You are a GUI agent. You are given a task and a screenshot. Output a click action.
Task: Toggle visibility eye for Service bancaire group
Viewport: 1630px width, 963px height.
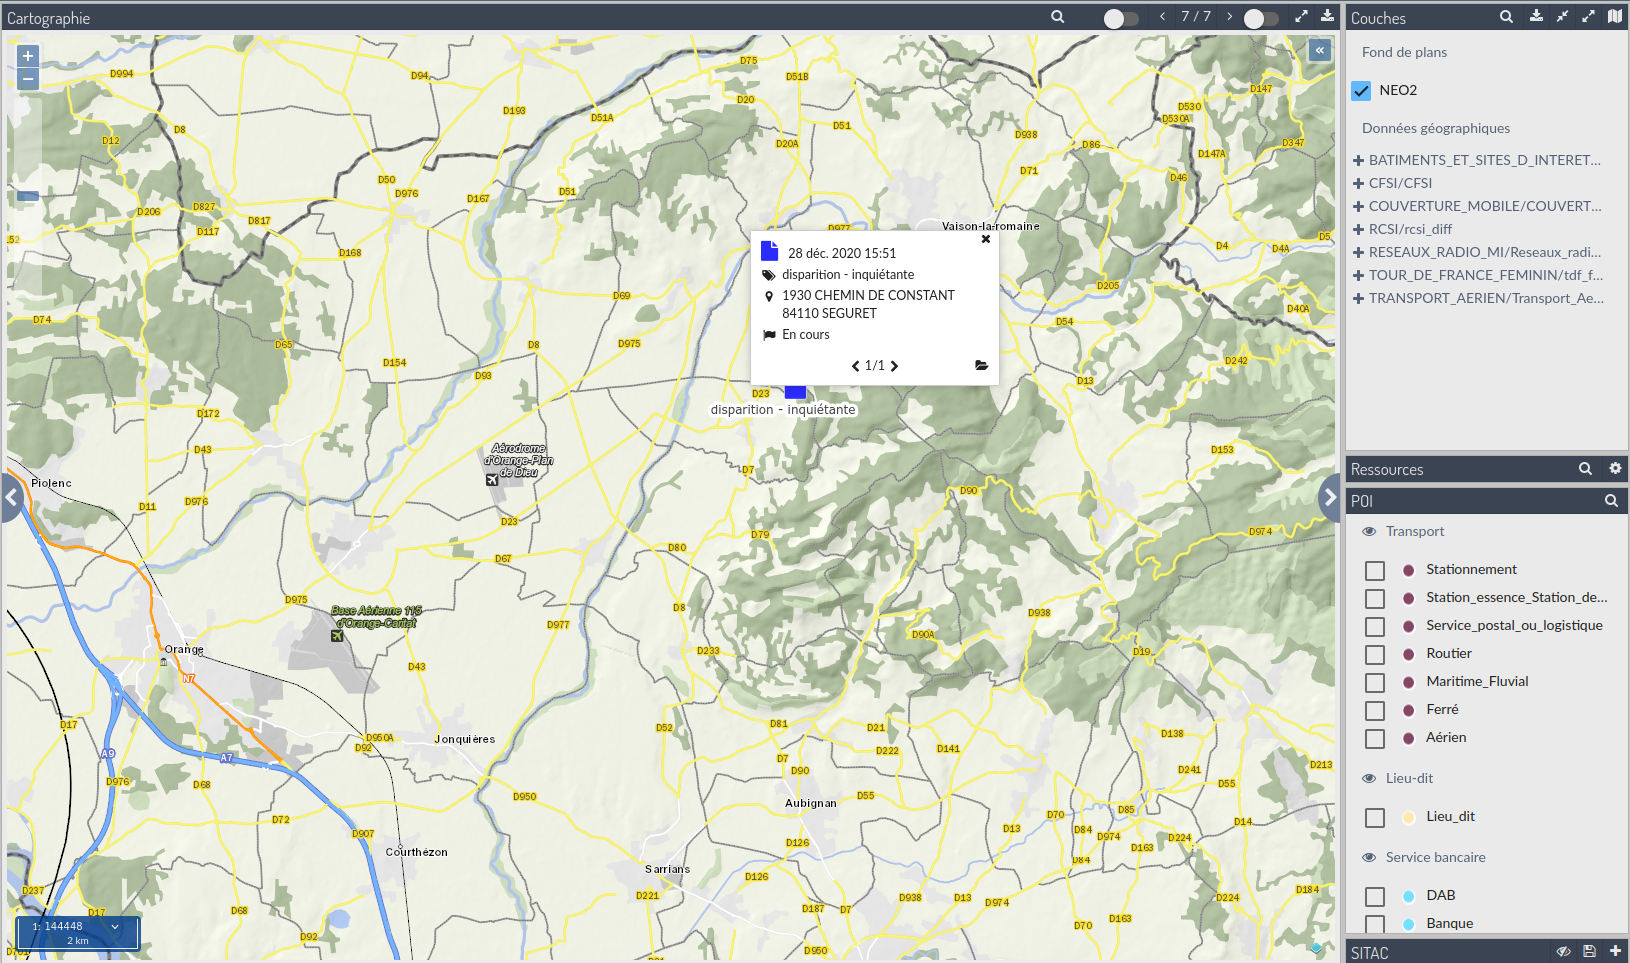pyautogui.click(x=1369, y=857)
